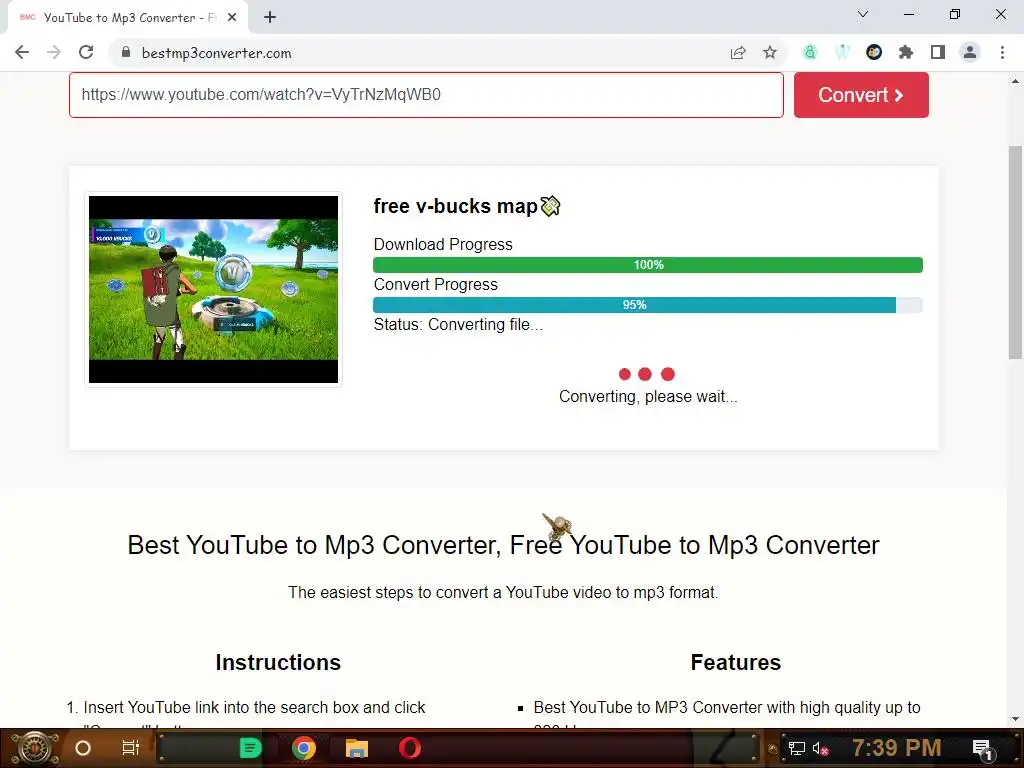The height and width of the screenshot is (768, 1024).
Task: Go back to the previous page
Action: (22, 53)
